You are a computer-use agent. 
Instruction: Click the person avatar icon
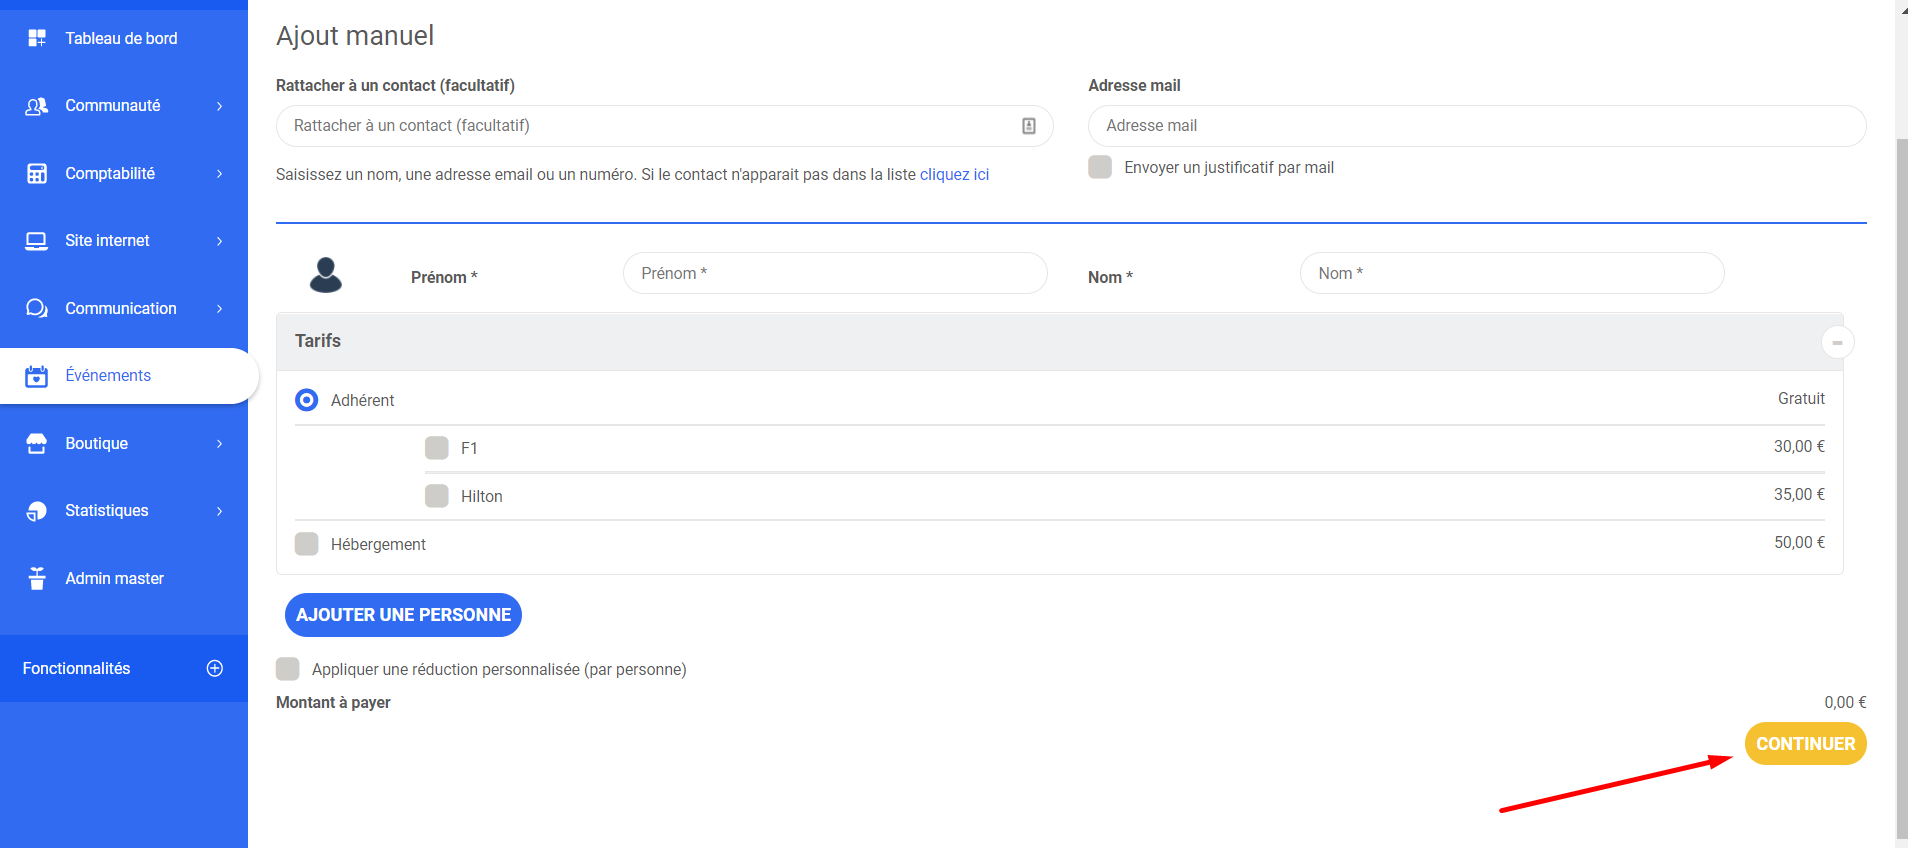pos(326,274)
